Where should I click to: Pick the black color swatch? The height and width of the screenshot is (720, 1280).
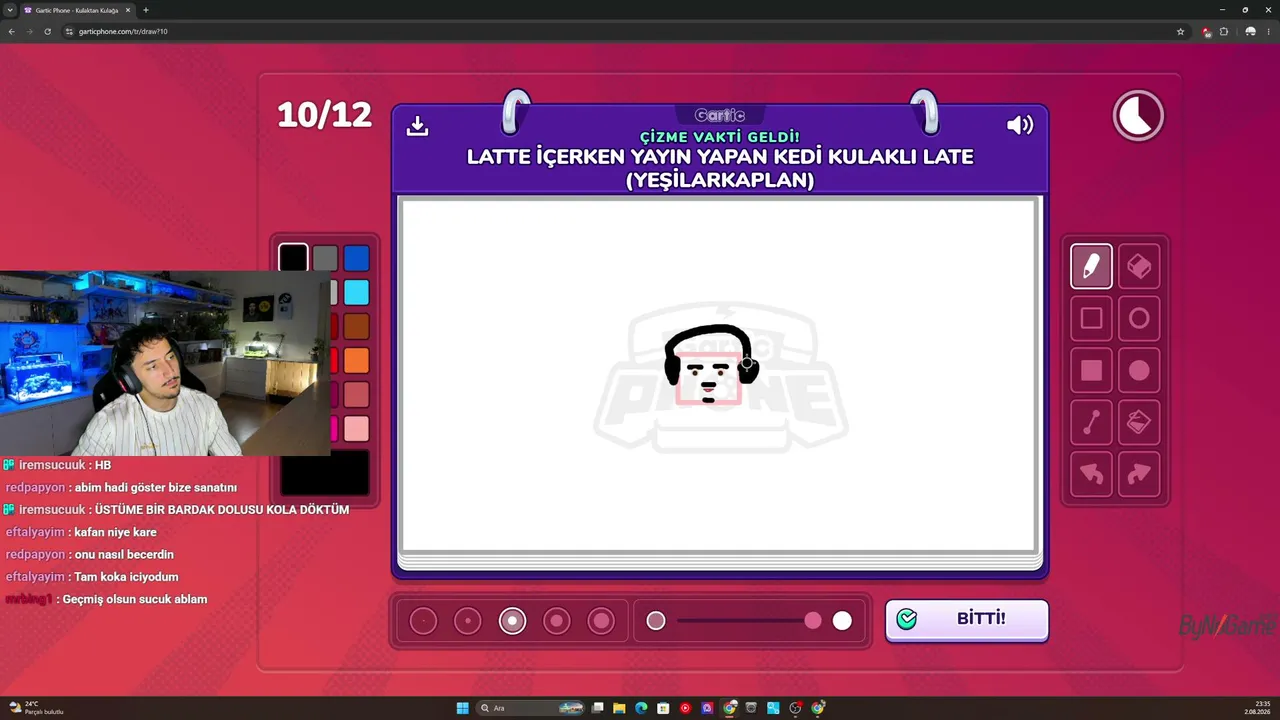[294, 258]
